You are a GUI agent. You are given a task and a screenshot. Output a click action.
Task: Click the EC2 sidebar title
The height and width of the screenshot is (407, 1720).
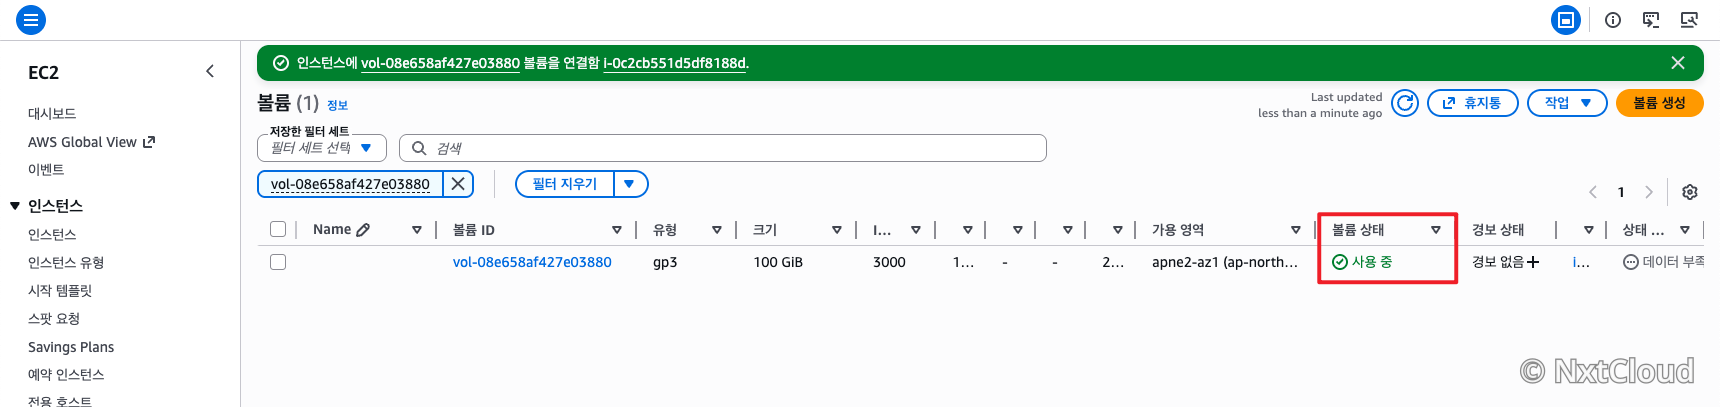pos(44,72)
